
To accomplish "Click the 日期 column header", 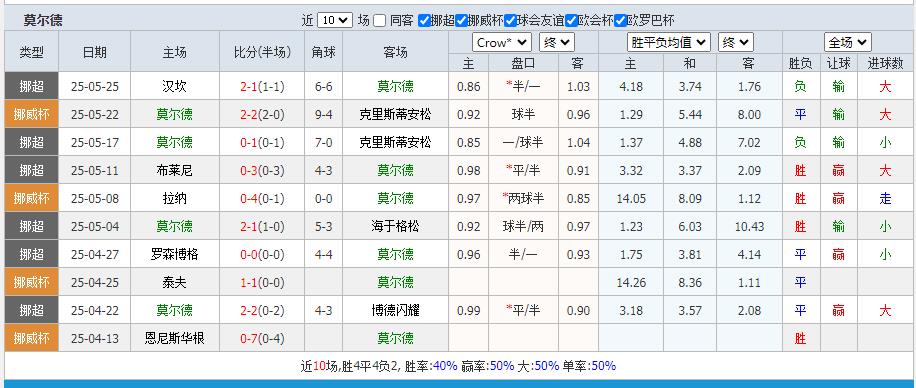I will [95, 52].
